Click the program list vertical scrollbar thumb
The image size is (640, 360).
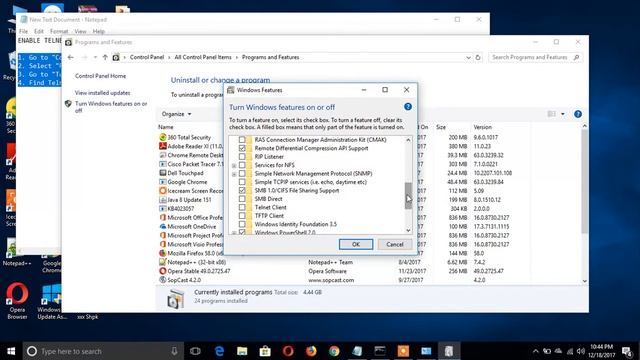[x=584, y=182]
